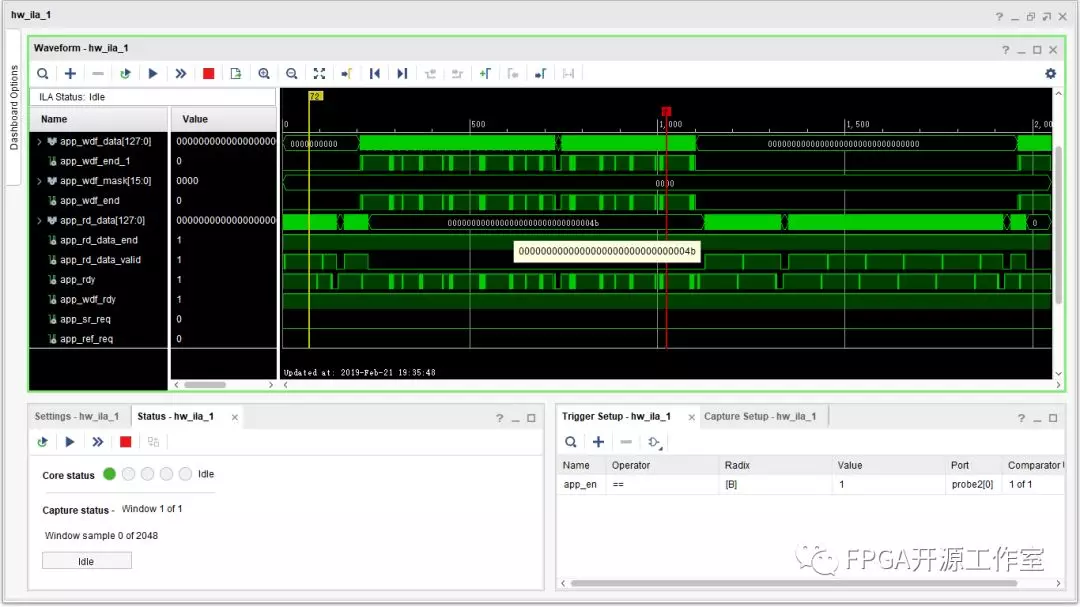Image resolution: width=1080 pixels, height=607 pixels.
Task: Export ILA data from the Waveform toolbar
Action: click(x=236, y=73)
